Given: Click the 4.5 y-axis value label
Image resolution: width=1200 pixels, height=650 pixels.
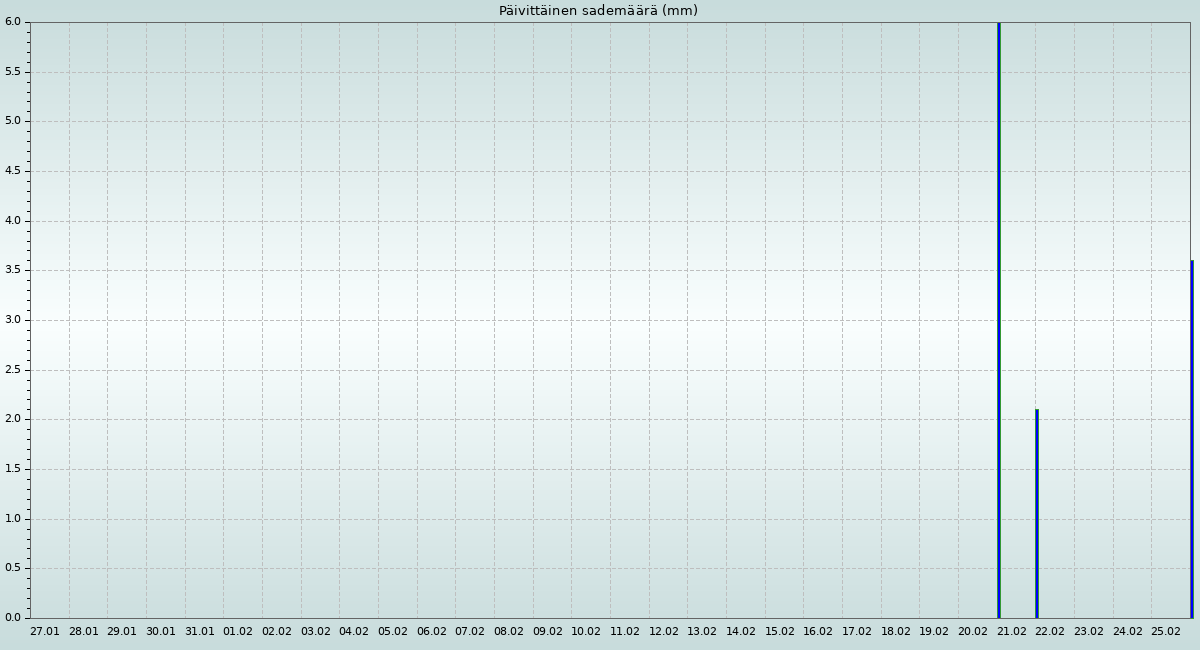Looking at the screenshot, I should point(12,171).
